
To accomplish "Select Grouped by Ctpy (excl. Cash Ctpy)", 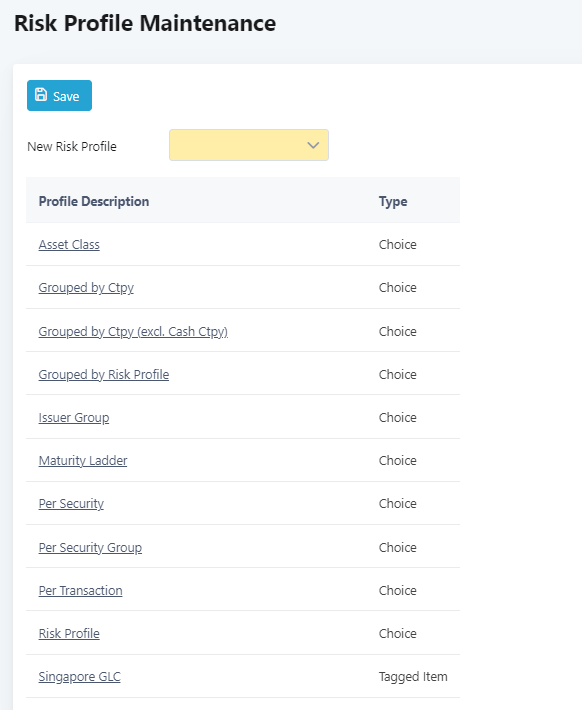I will pyautogui.click(x=133, y=331).
